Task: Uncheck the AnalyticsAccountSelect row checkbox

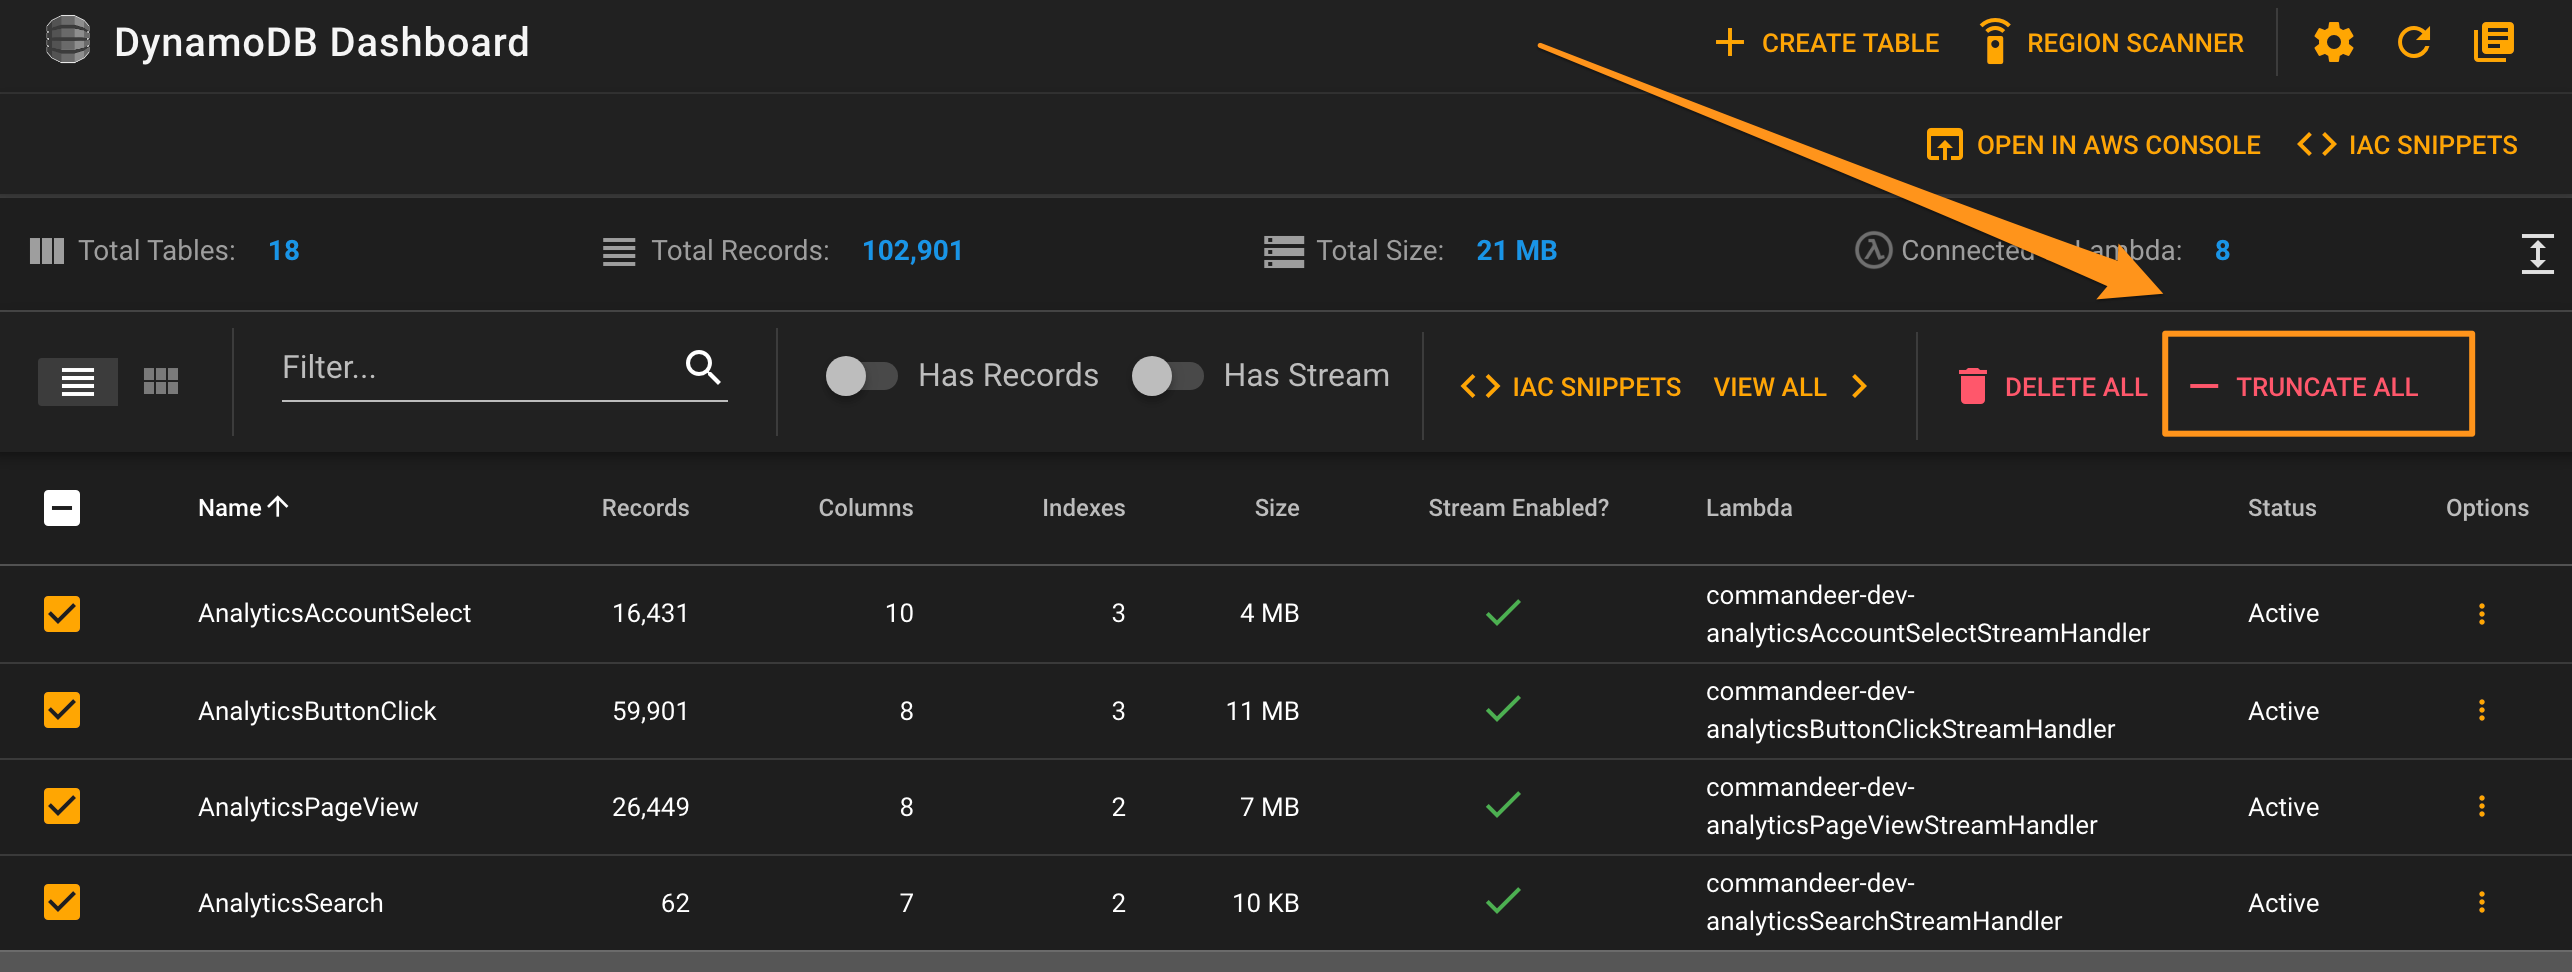Action: 62,614
